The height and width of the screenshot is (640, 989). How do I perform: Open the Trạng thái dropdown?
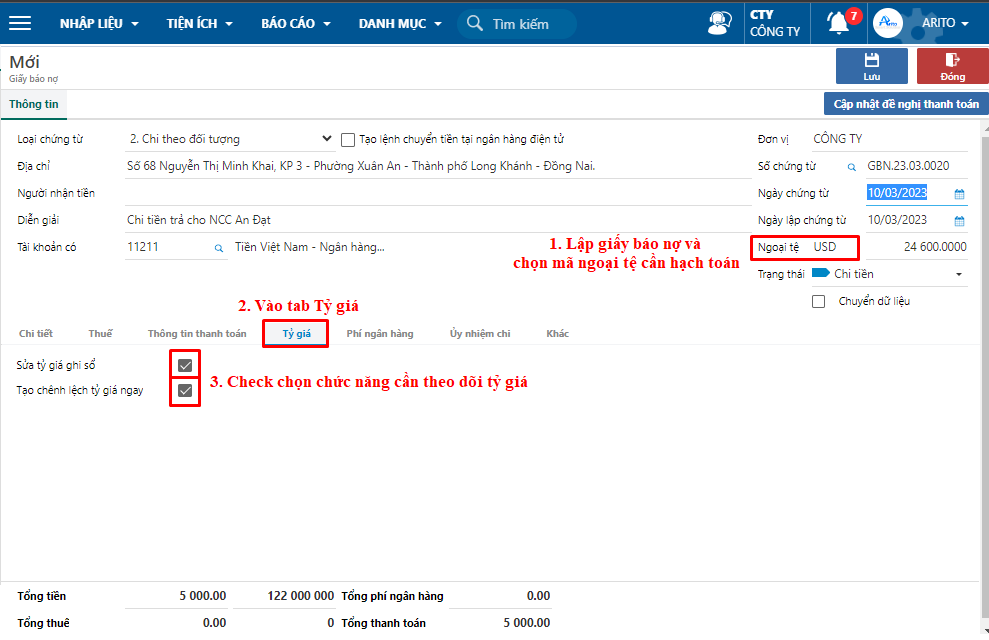coord(959,274)
